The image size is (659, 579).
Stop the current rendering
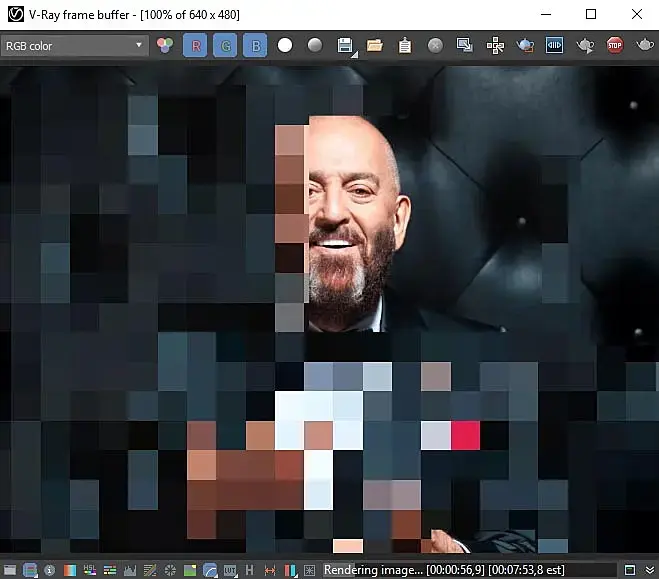[x=615, y=45]
